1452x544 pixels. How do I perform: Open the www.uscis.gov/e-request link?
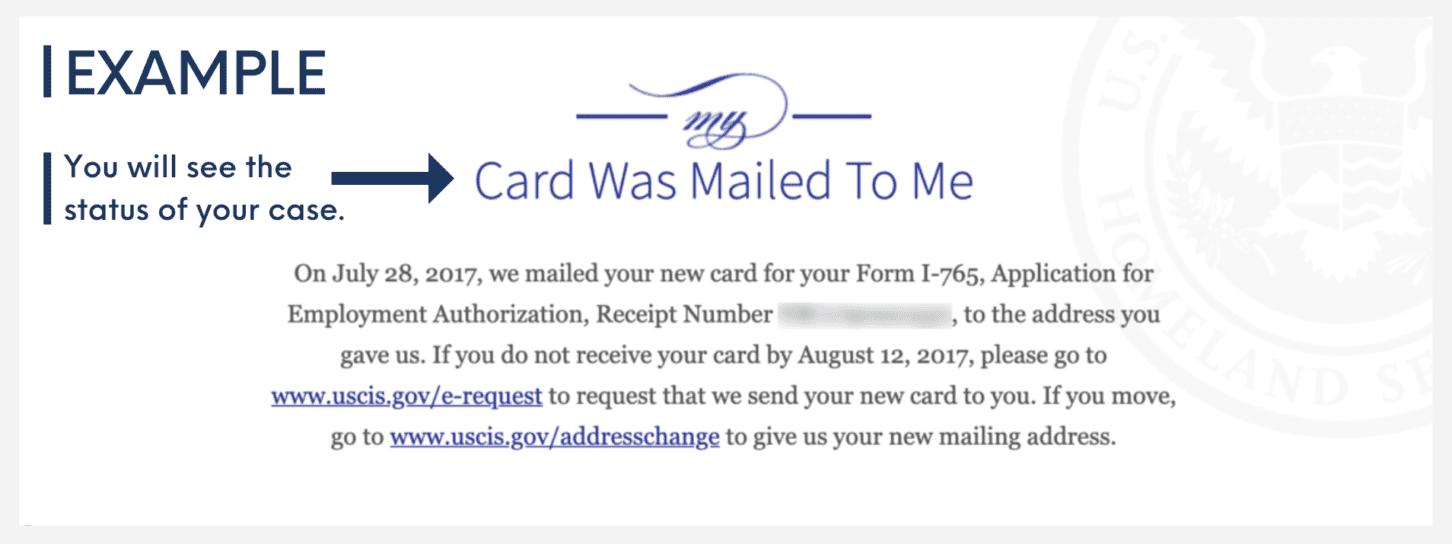406,396
